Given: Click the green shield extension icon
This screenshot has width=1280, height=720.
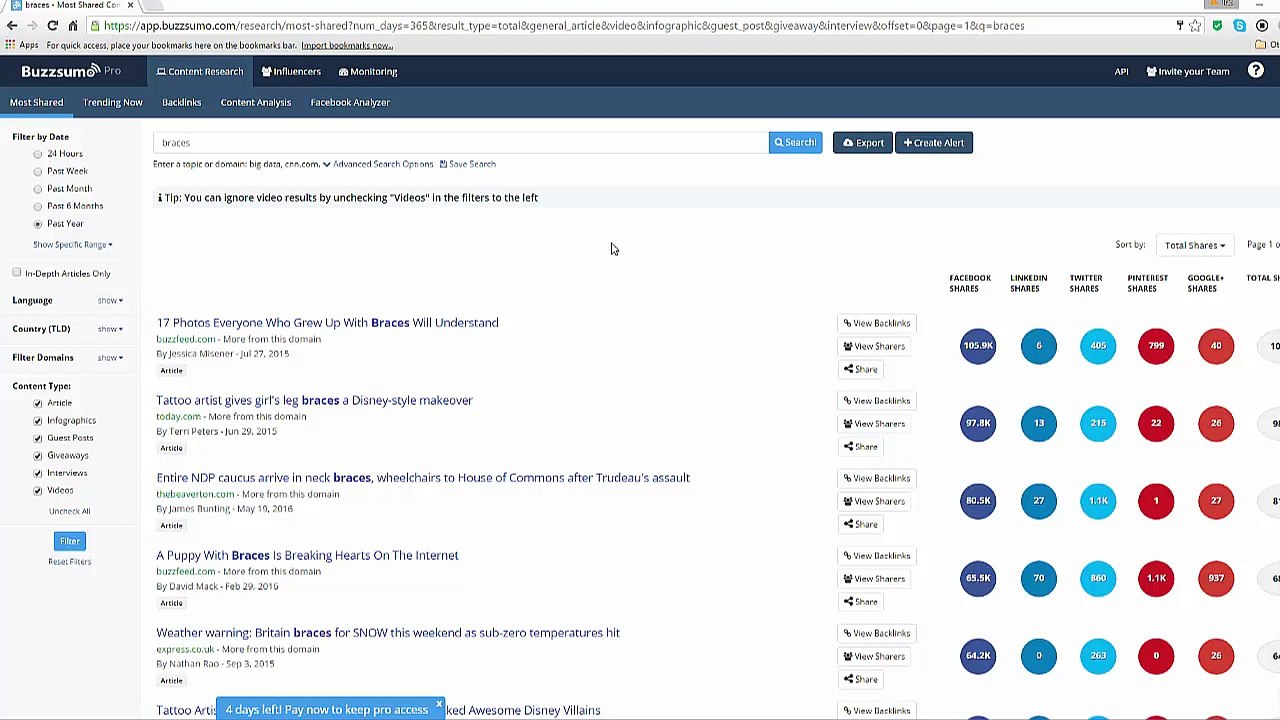Looking at the screenshot, I should pos(1217,26).
